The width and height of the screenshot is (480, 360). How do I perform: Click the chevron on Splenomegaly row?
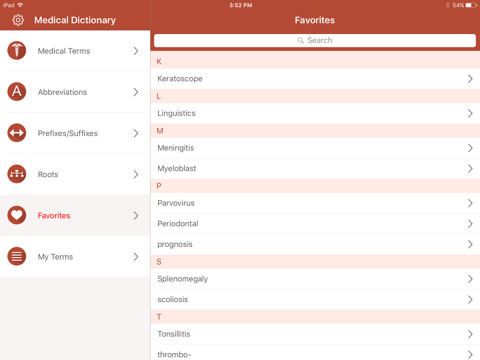470,279
